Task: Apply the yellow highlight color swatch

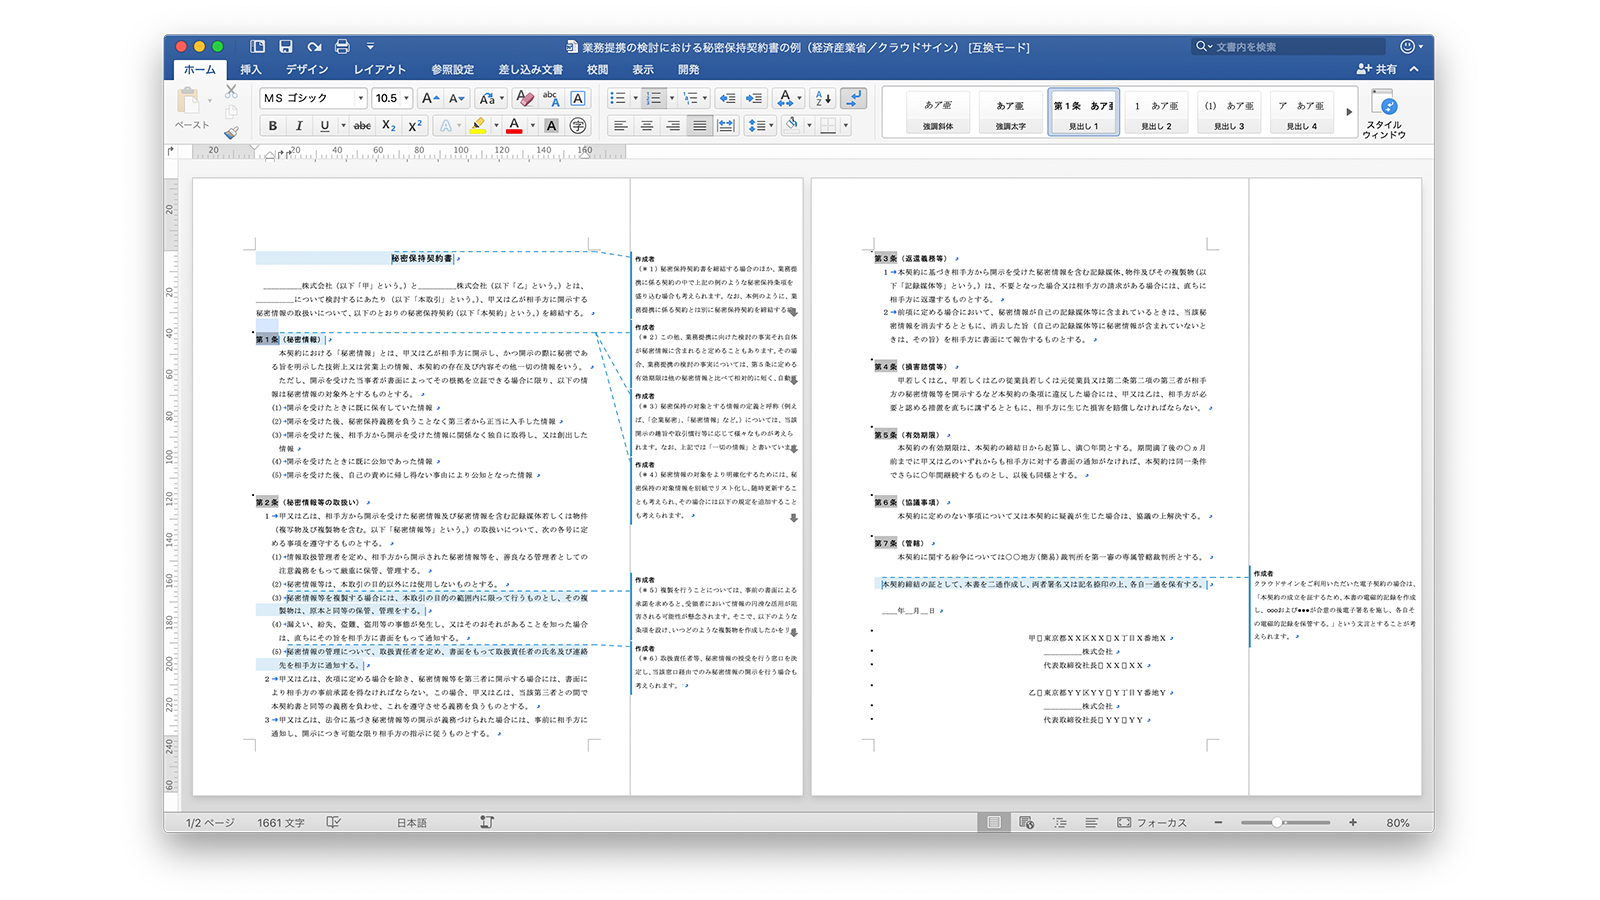Action: pyautogui.click(x=478, y=125)
